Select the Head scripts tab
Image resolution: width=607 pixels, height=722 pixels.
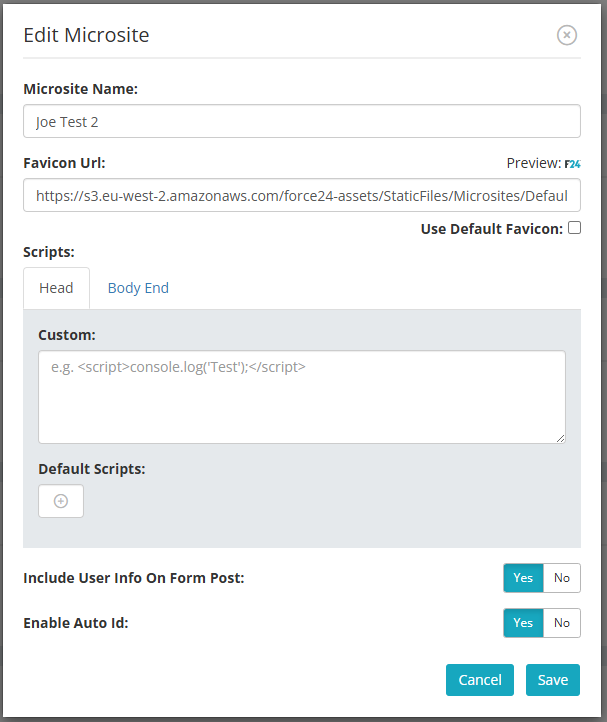[x=56, y=288]
